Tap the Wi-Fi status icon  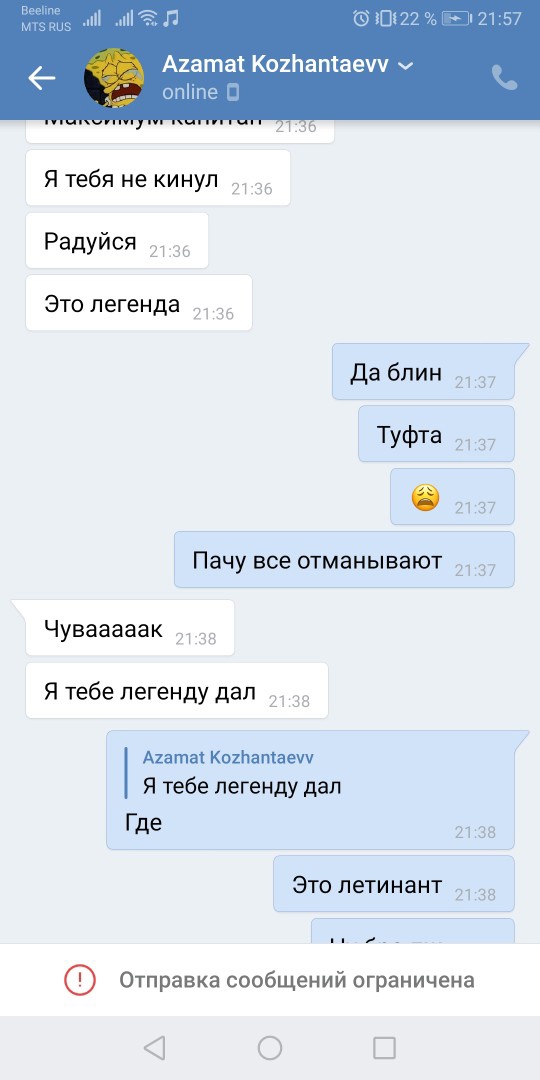(x=147, y=19)
